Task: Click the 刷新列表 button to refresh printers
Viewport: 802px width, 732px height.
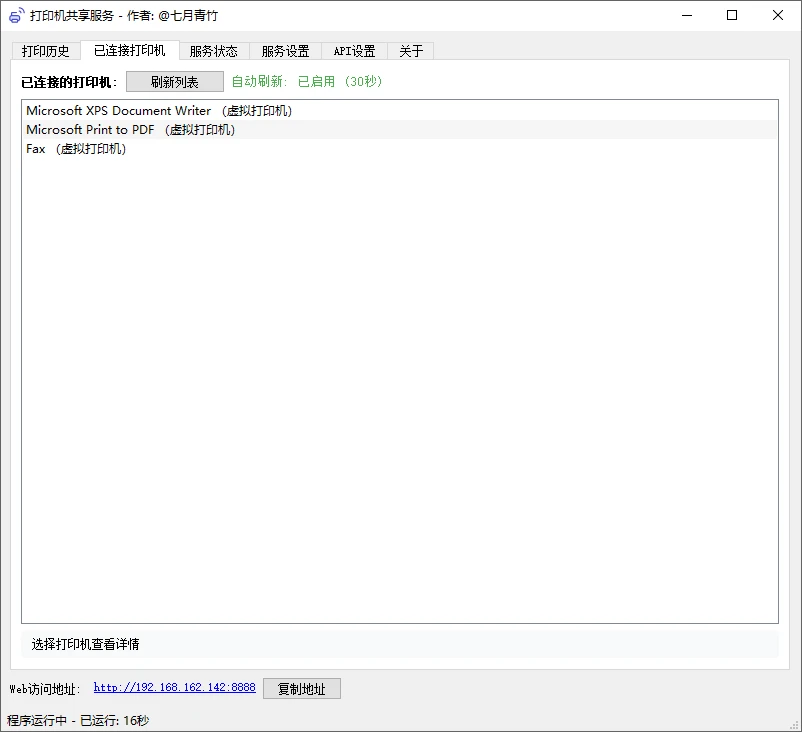Action: point(174,81)
